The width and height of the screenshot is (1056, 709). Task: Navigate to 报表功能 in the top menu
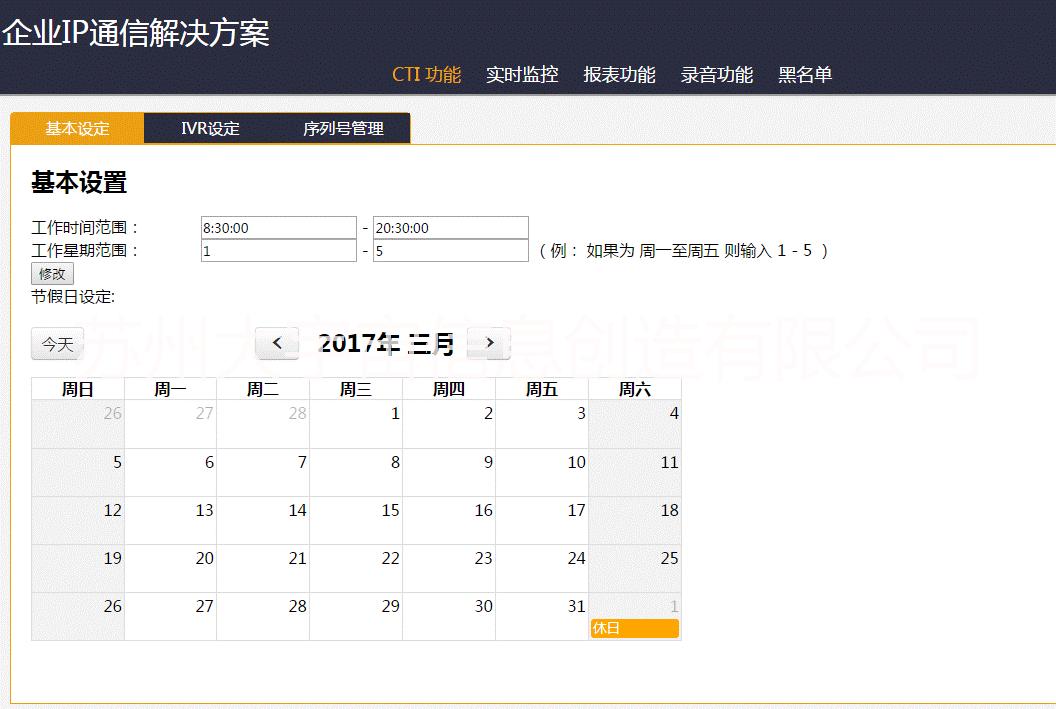coord(619,75)
